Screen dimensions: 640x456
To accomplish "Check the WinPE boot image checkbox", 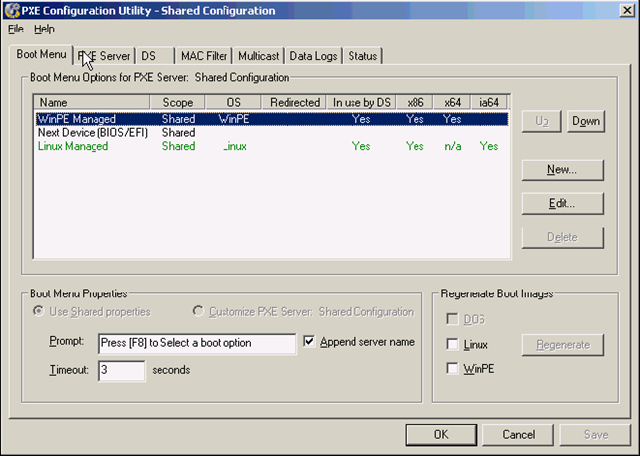I will [454, 369].
